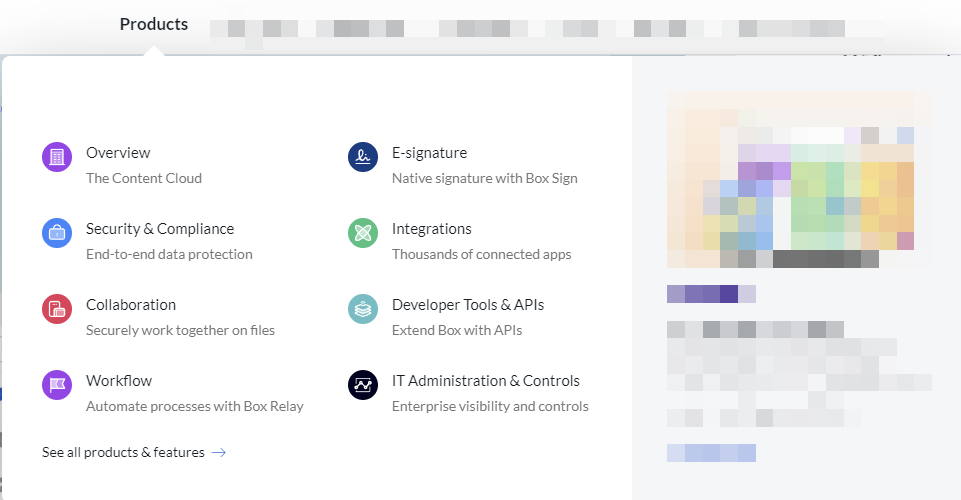Go to the Integrations page
Viewport: 961px width, 500px height.
[x=432, y=229]
